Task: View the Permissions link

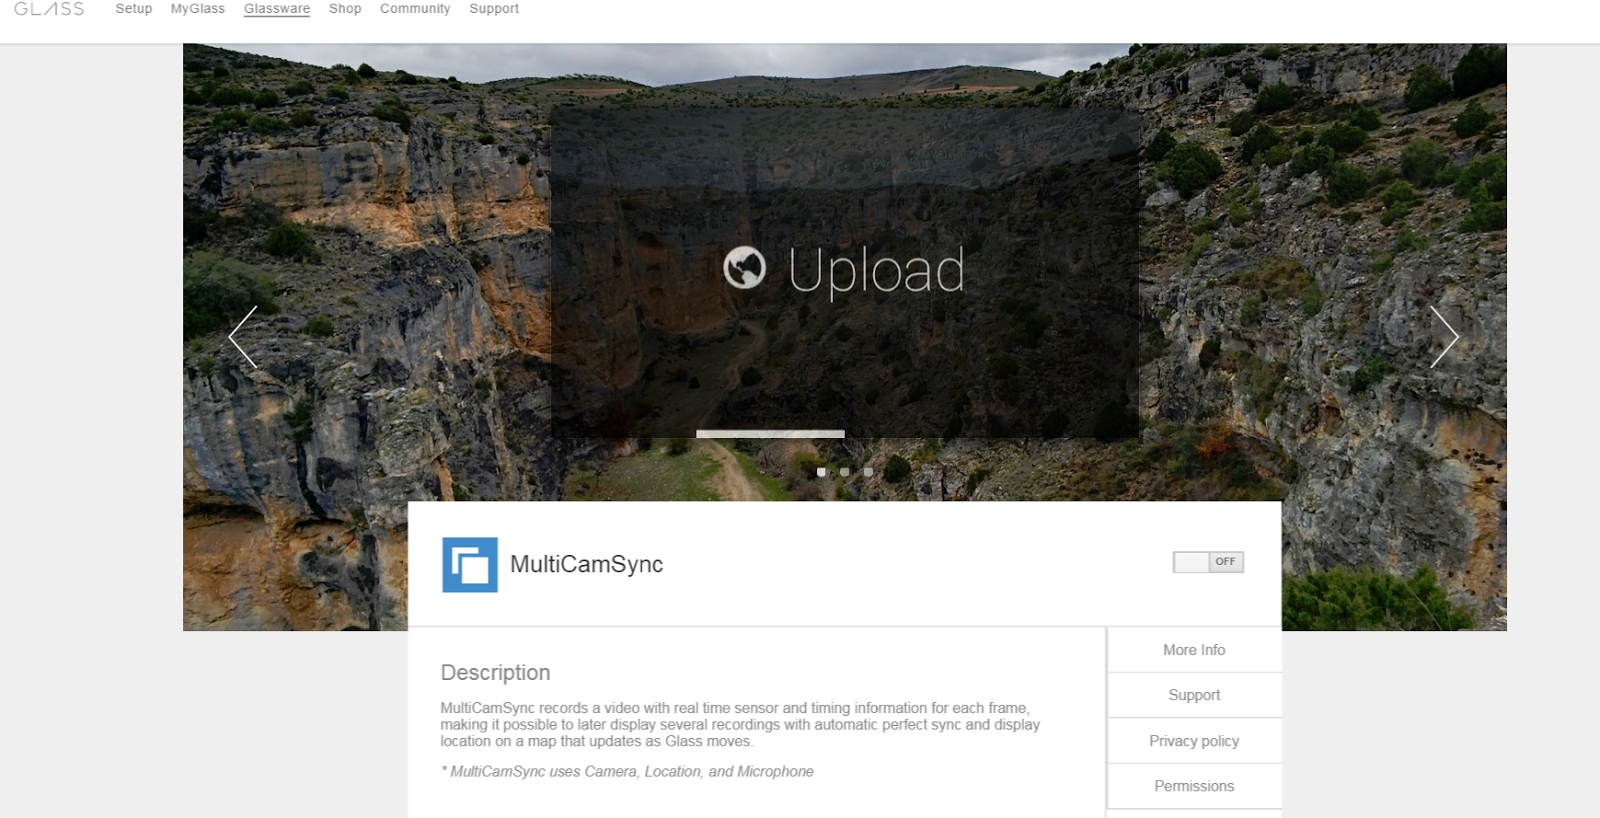Action: tap(1194, 786)
